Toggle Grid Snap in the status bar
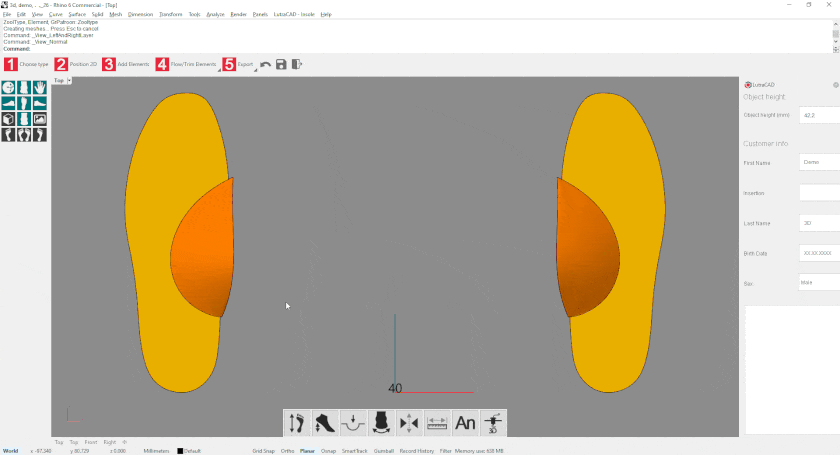The width and height of the screenshot is (840, 455). click(264, 451)
